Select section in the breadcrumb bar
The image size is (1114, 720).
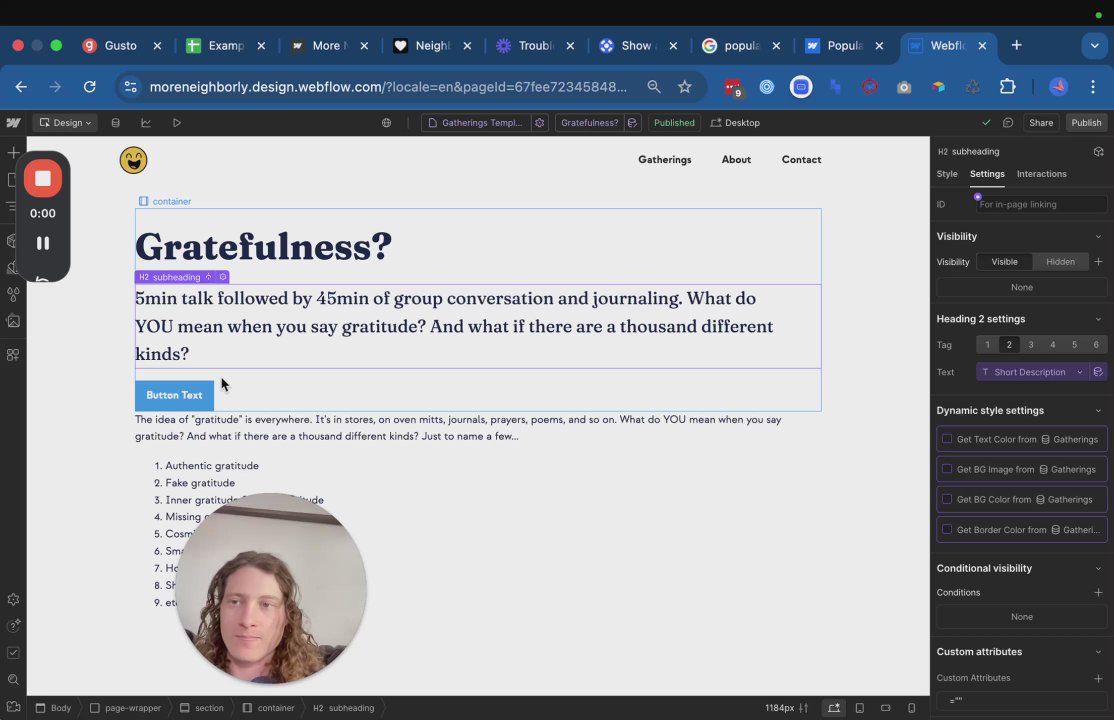tap(202, 708)
